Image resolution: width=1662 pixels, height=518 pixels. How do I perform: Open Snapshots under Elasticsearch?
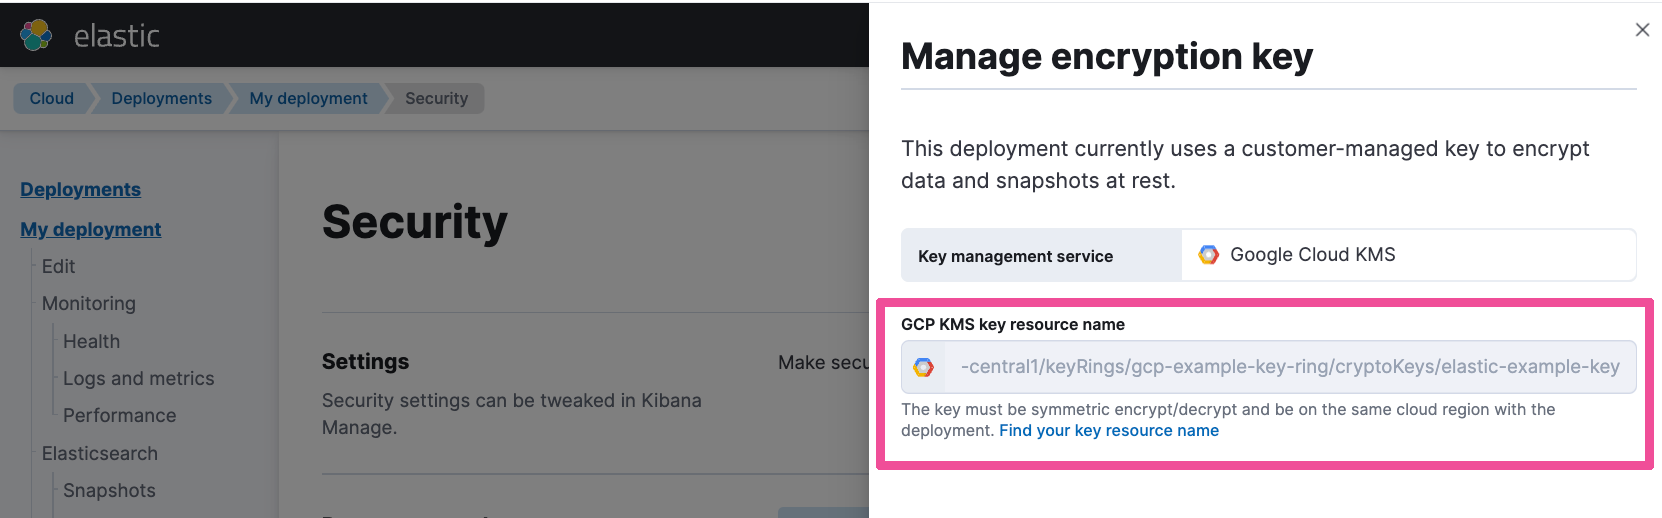coord(109,490)
